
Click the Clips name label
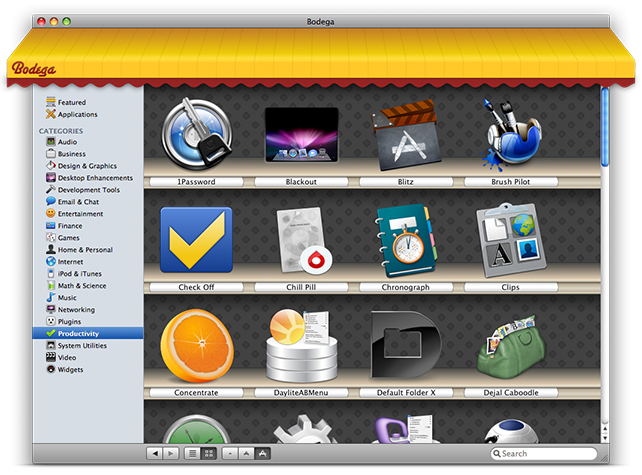tap(511, 287)
